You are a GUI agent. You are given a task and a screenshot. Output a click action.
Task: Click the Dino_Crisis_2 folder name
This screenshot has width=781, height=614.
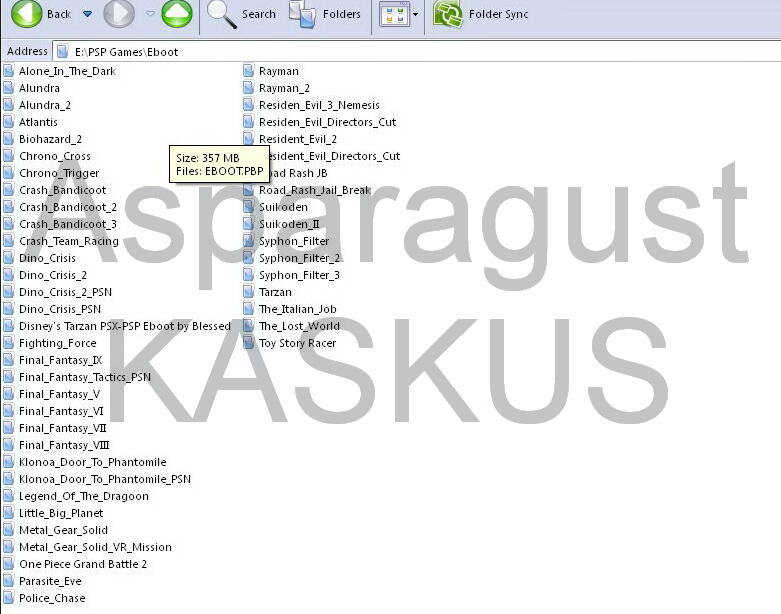[x=53, y=275]
